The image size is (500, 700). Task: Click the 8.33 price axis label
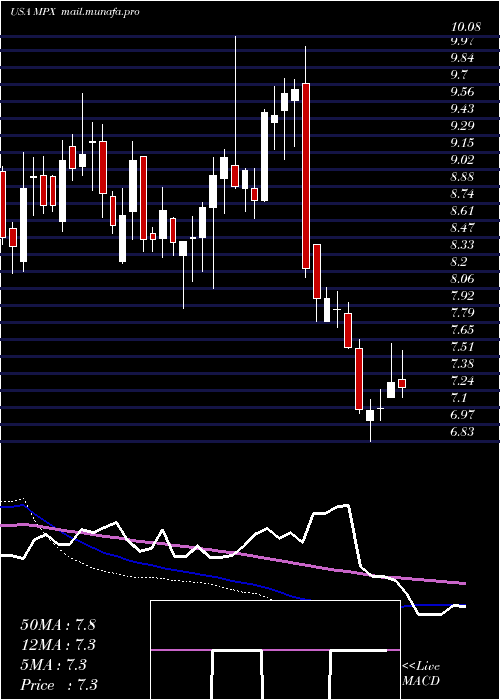pyautogui.click(x=462, y=245)
